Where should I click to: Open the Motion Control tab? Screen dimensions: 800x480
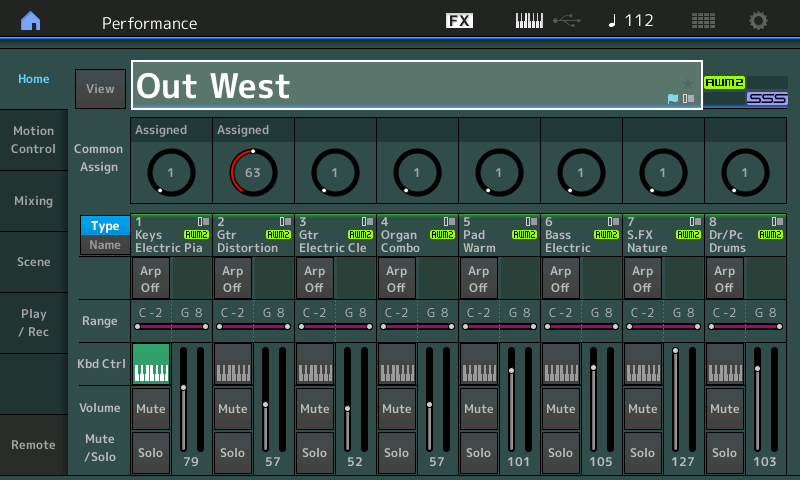click(34, 140)
